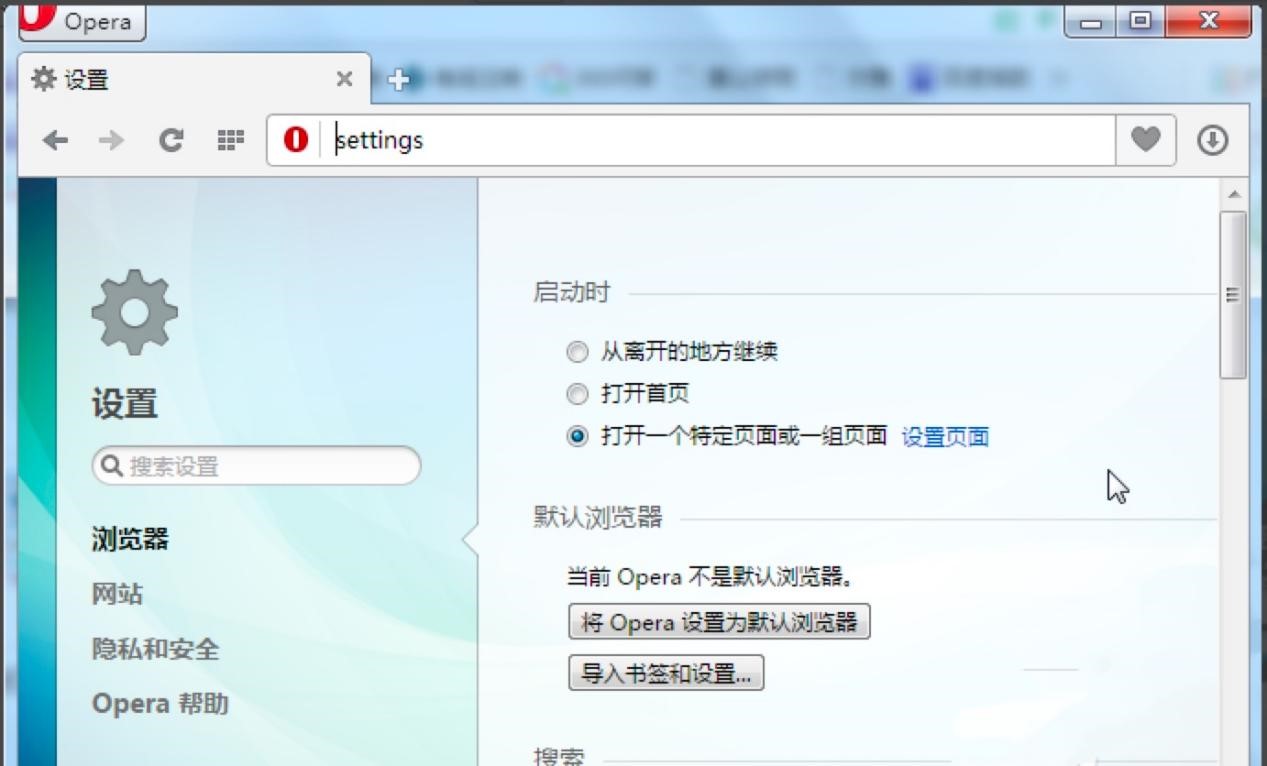Screen dimensions: 1267x766
Task: Click the 导入书签和设置 button
Action: (x=665, y=672)
